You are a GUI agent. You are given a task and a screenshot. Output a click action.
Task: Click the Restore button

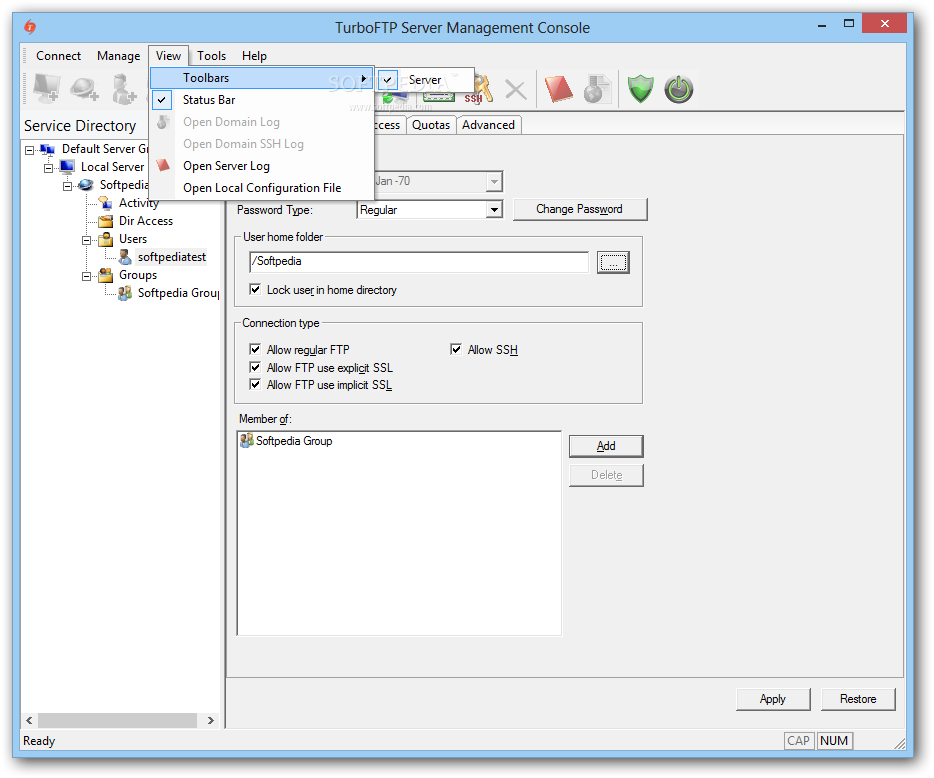(x=858, y=699)
